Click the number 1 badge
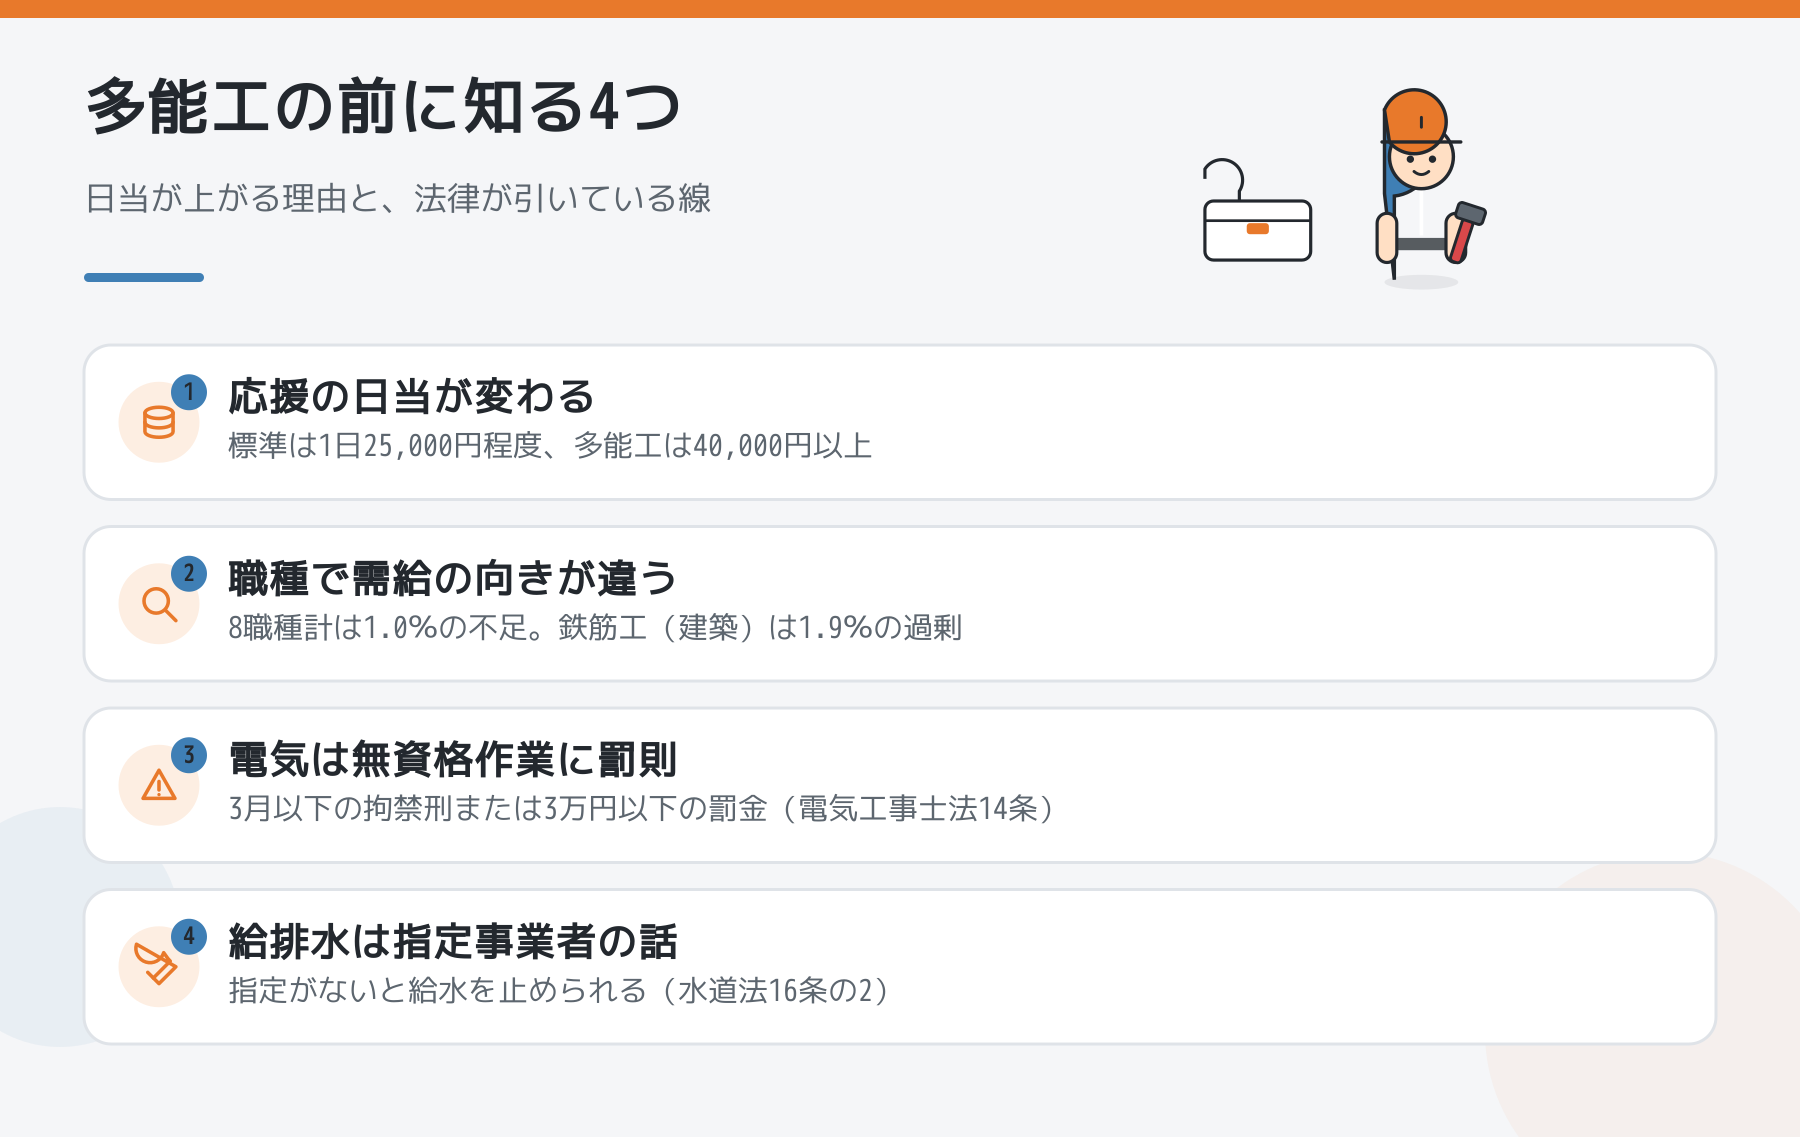 tap(189, 392)
